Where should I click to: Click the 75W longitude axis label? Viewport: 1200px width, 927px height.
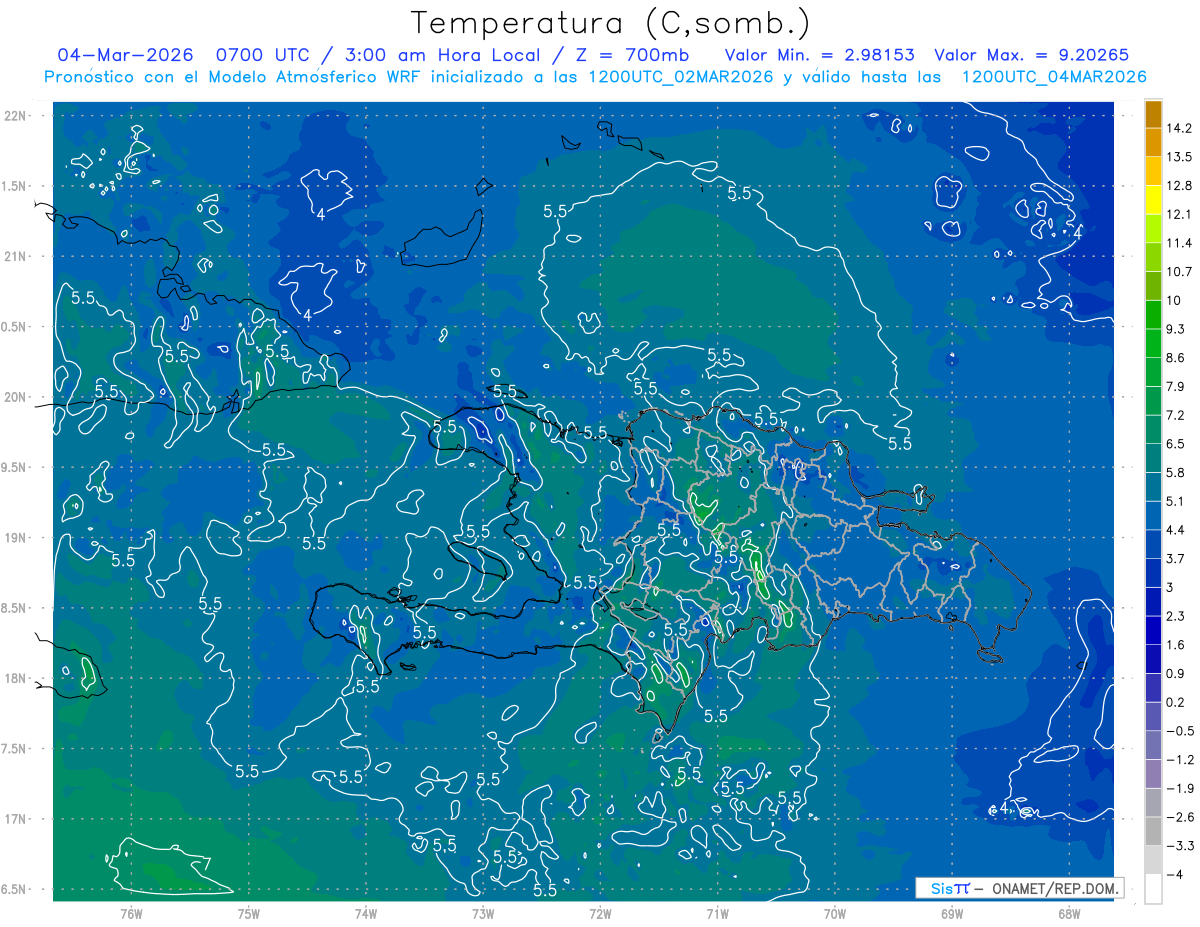pyautogui.click(x=249, y=913)
